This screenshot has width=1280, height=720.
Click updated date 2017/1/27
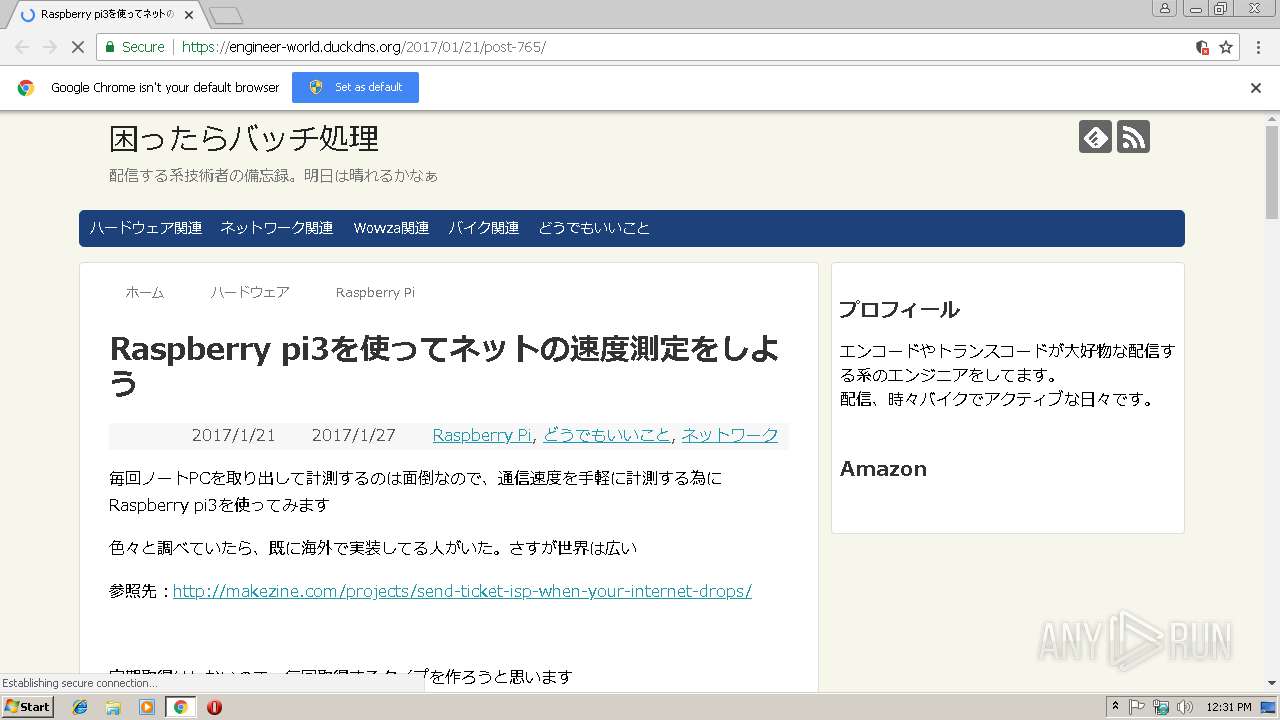pyautogui.click(x=353, y=435)
